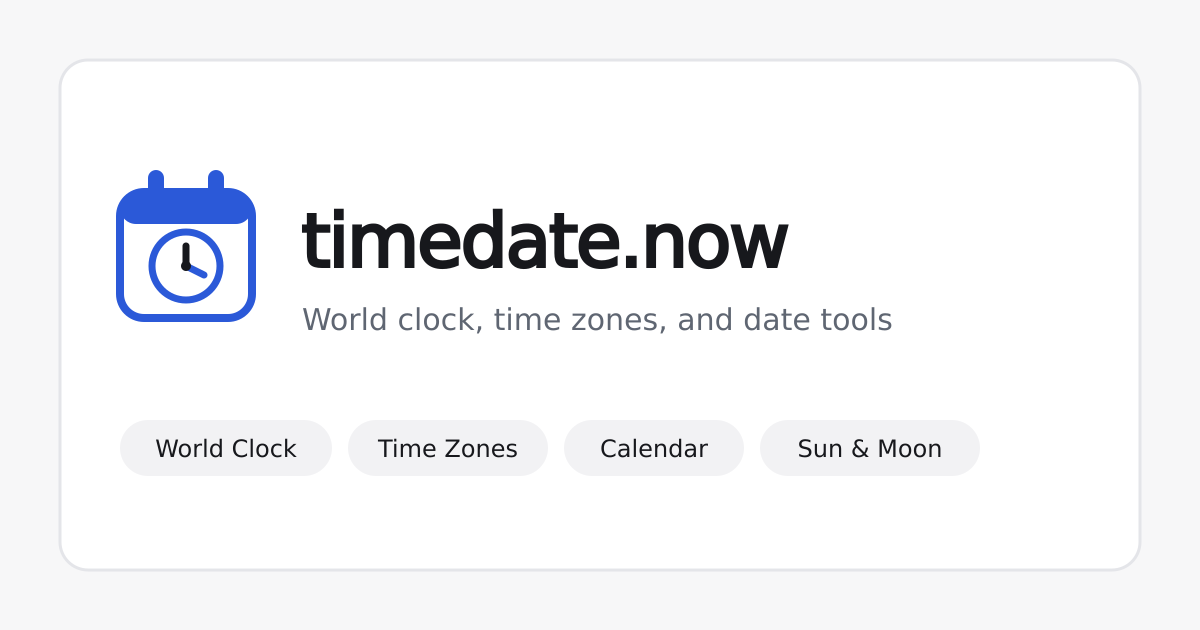1200x630 pixels.
Task: Click the solid blue header band of the calendar icon
Action: click(186, 206)
